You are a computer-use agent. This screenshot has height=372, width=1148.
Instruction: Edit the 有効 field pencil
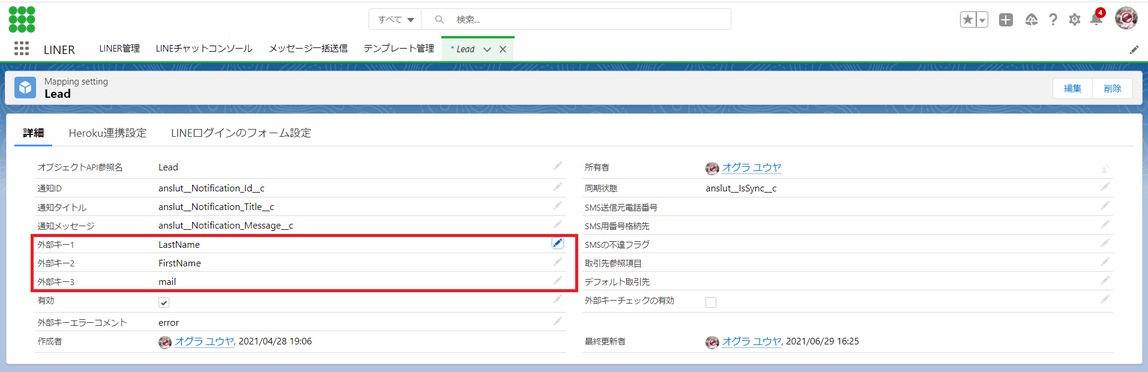point(558,299)
